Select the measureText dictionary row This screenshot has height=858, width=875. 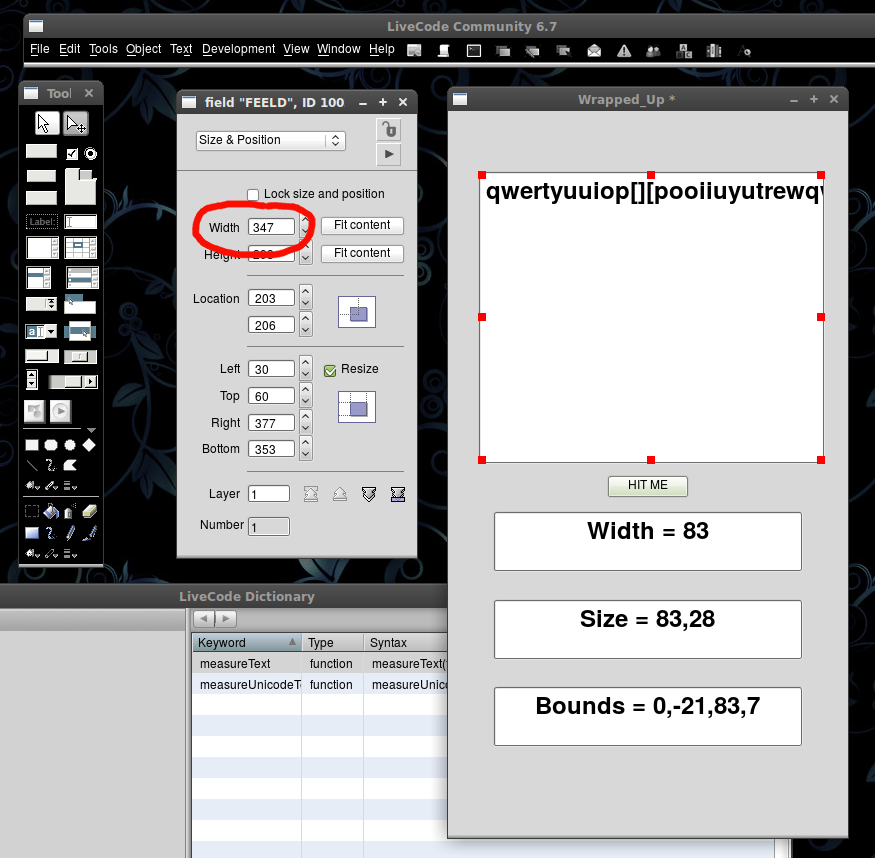(319, 663)
